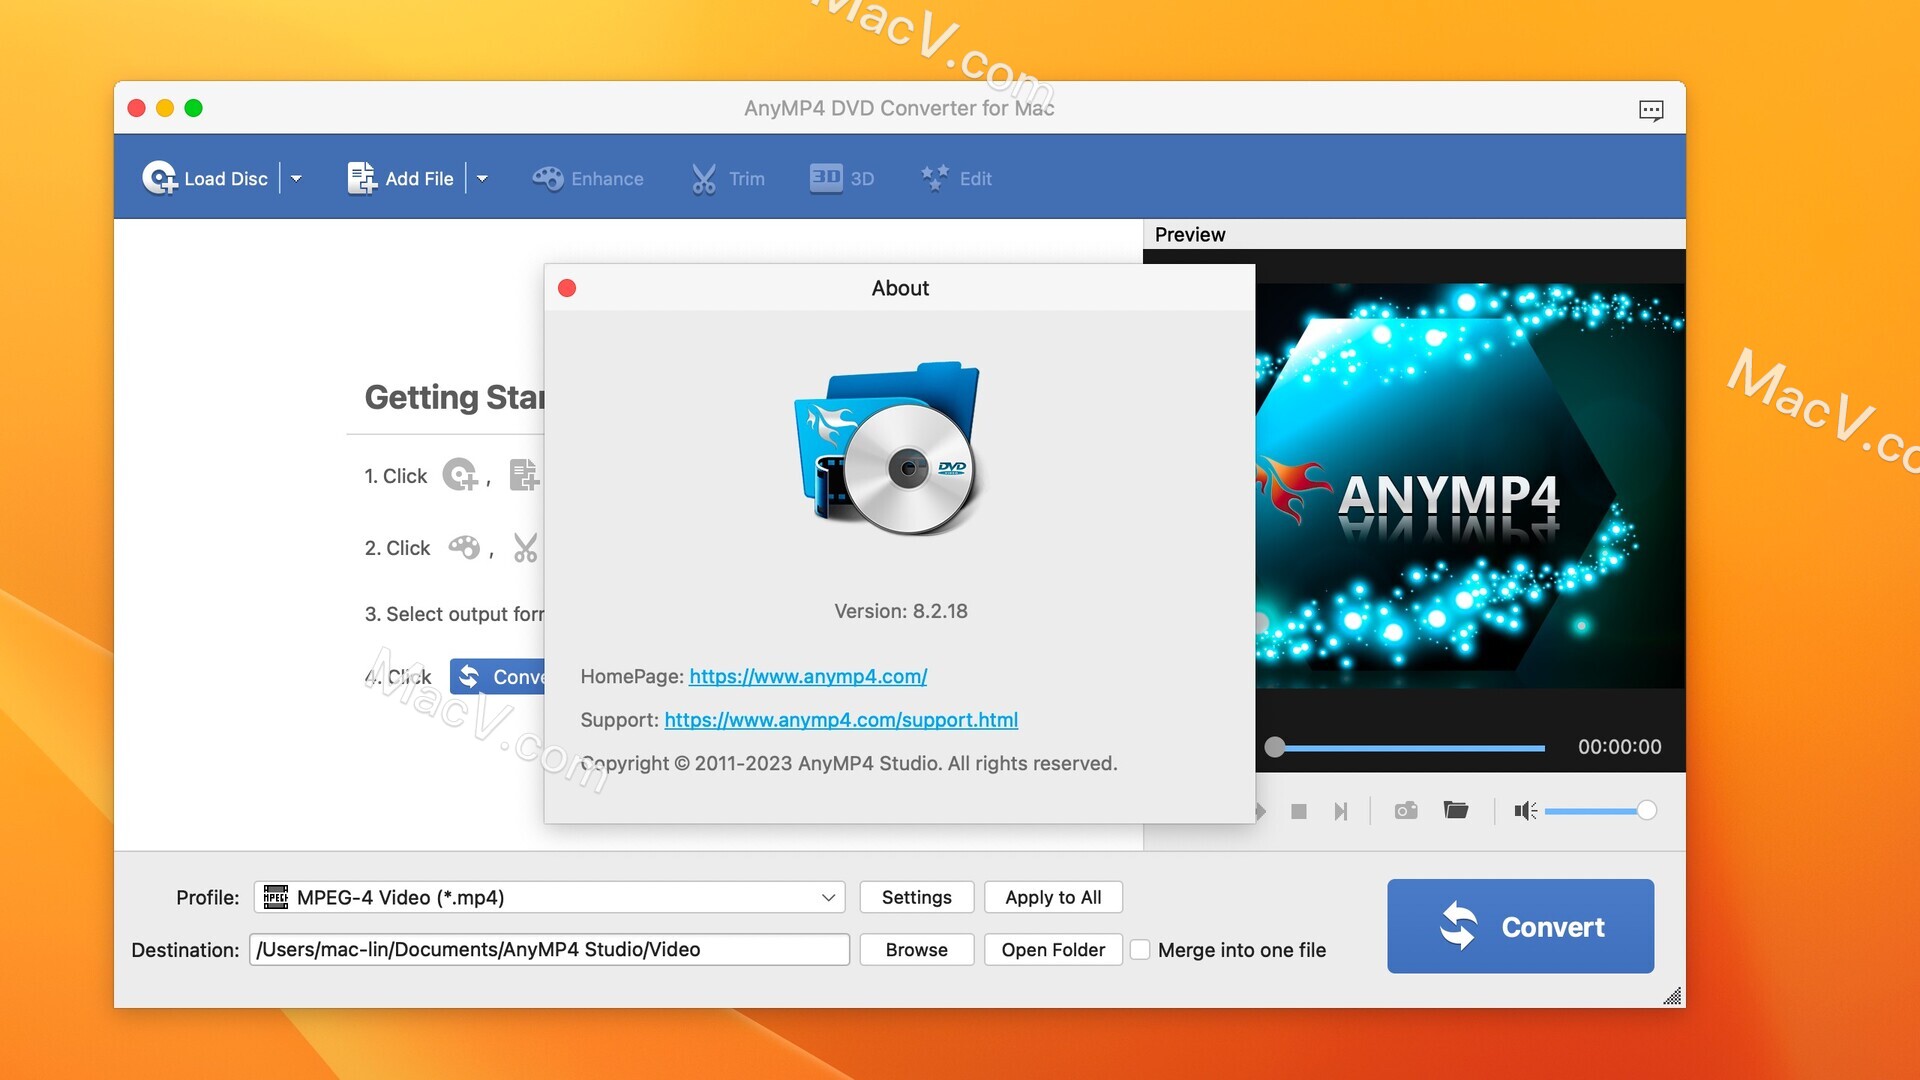Open the Edit effects tool
Screen dimensions: 1920x1080
(x=956, y=178)
